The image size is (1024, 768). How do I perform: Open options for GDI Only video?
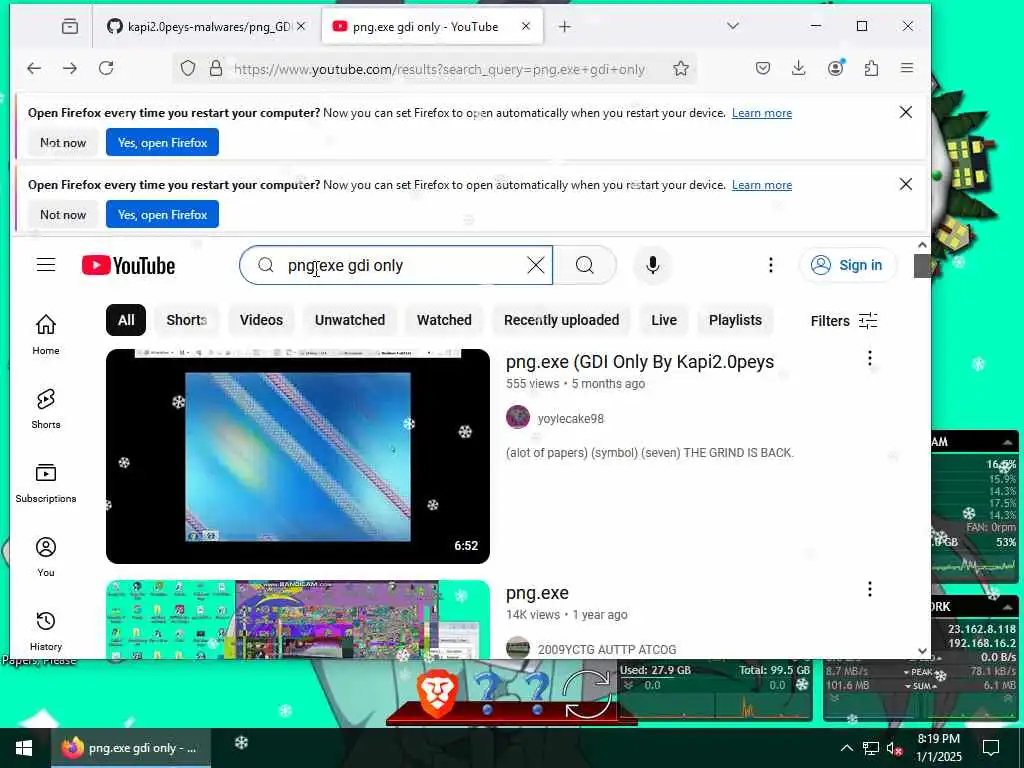tap(869, 358)
